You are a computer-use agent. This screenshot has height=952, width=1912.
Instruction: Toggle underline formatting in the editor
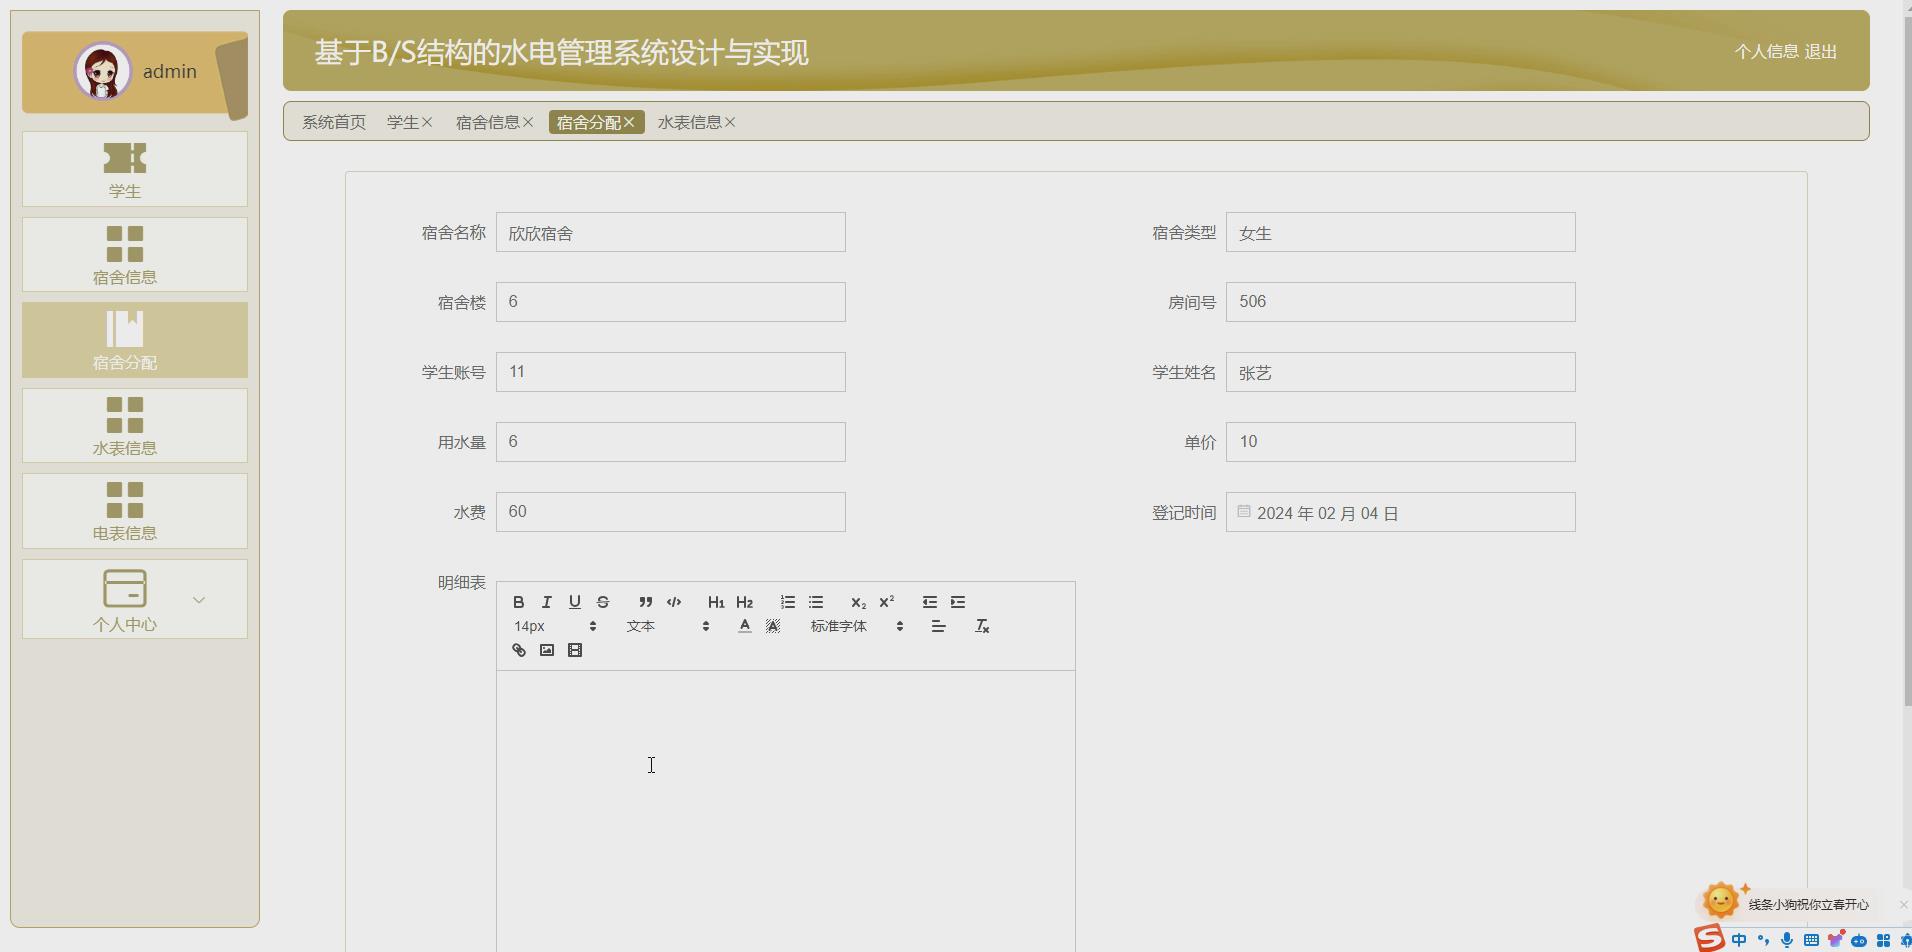(x=574, y=602)
